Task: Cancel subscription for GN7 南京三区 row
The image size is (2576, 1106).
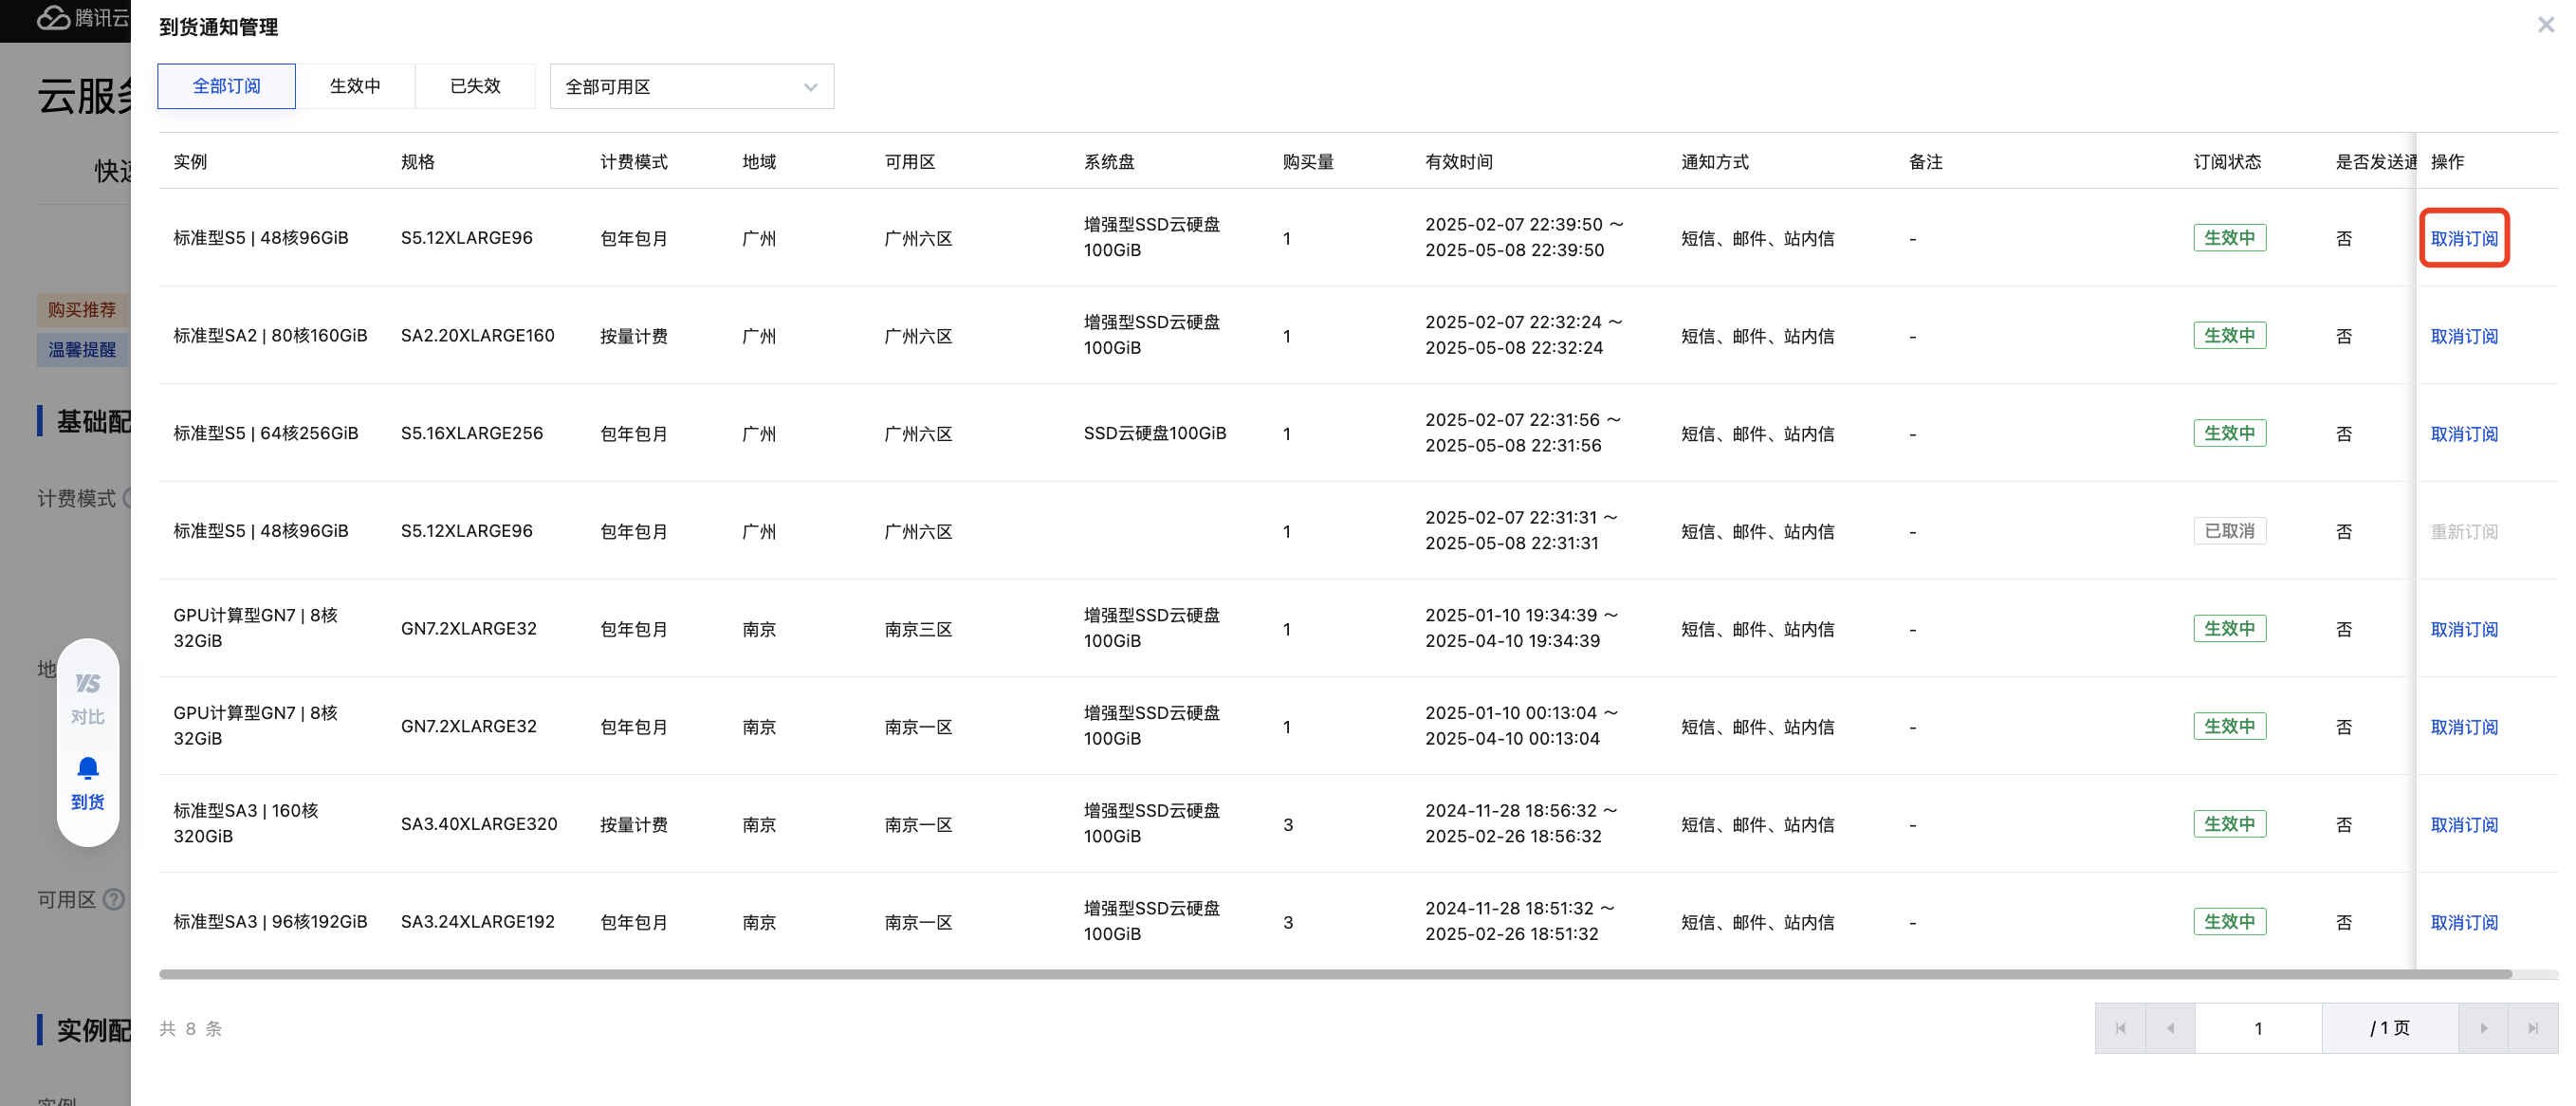Action: click(2464, 629)
